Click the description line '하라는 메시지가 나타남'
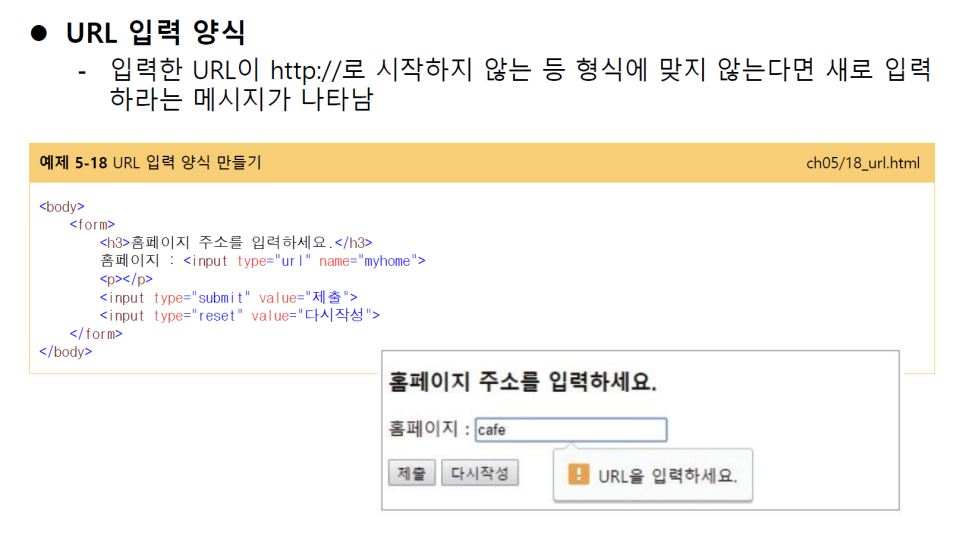 coord(241,99)
